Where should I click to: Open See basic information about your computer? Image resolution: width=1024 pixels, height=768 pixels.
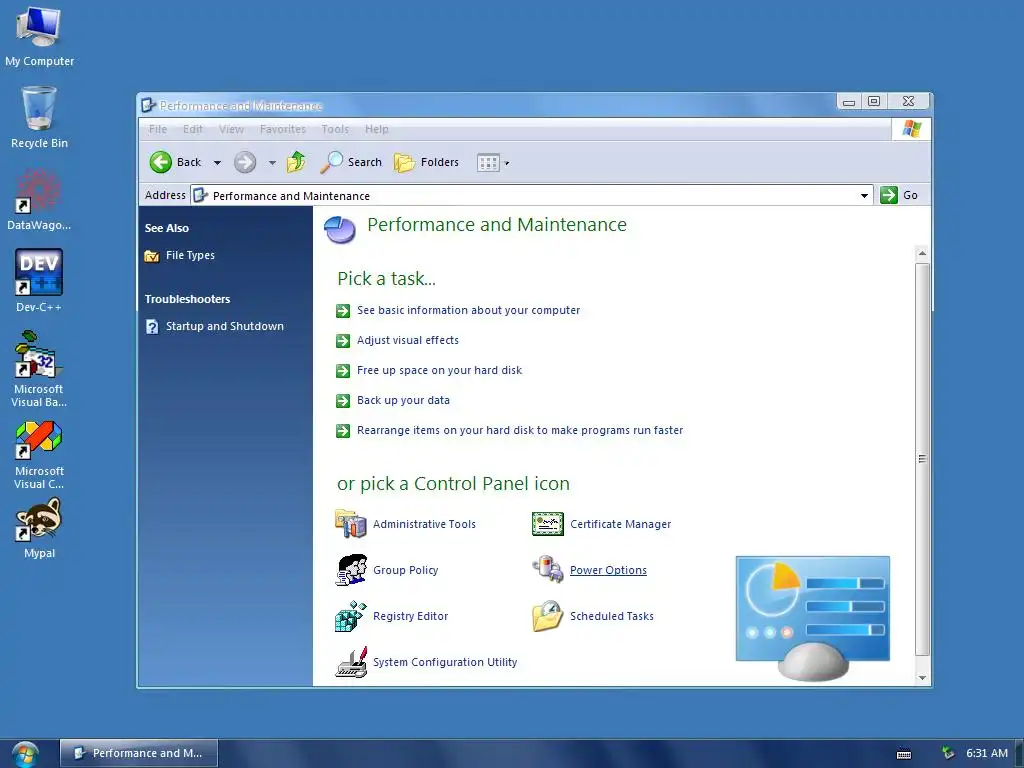(x=468, y=310)
